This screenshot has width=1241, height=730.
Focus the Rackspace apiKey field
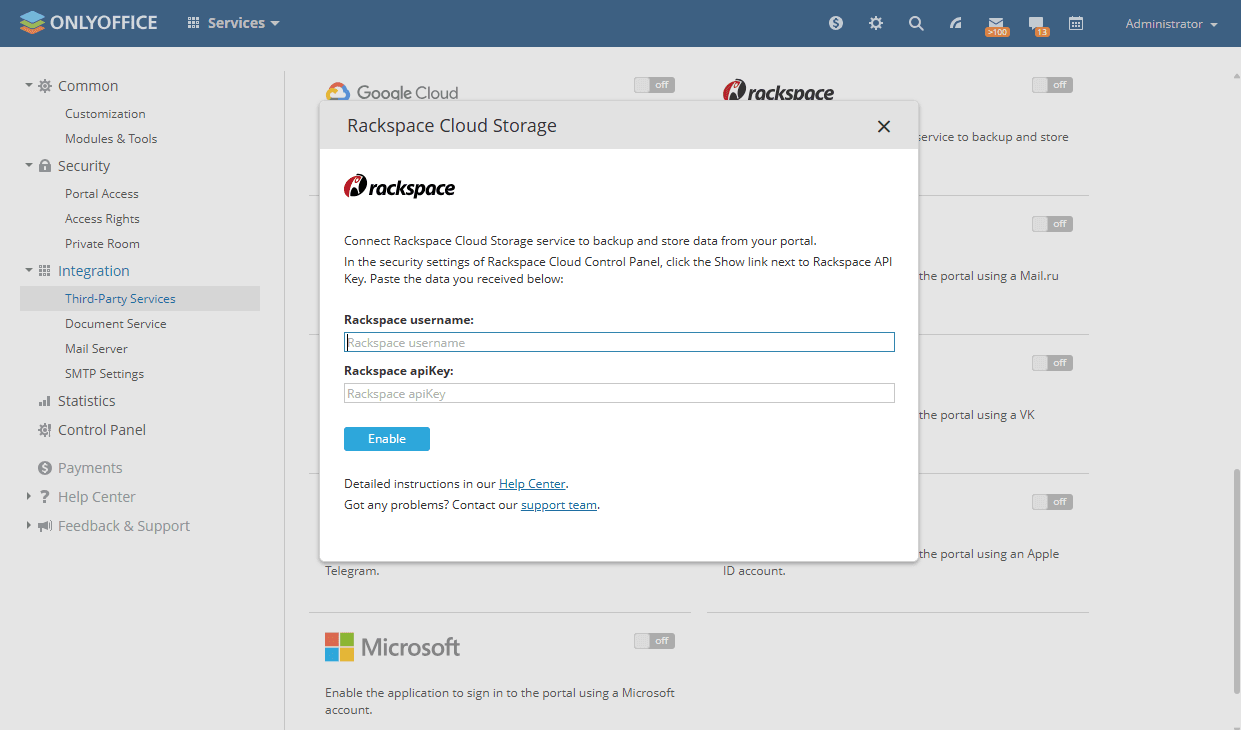(x=619, y=393)
